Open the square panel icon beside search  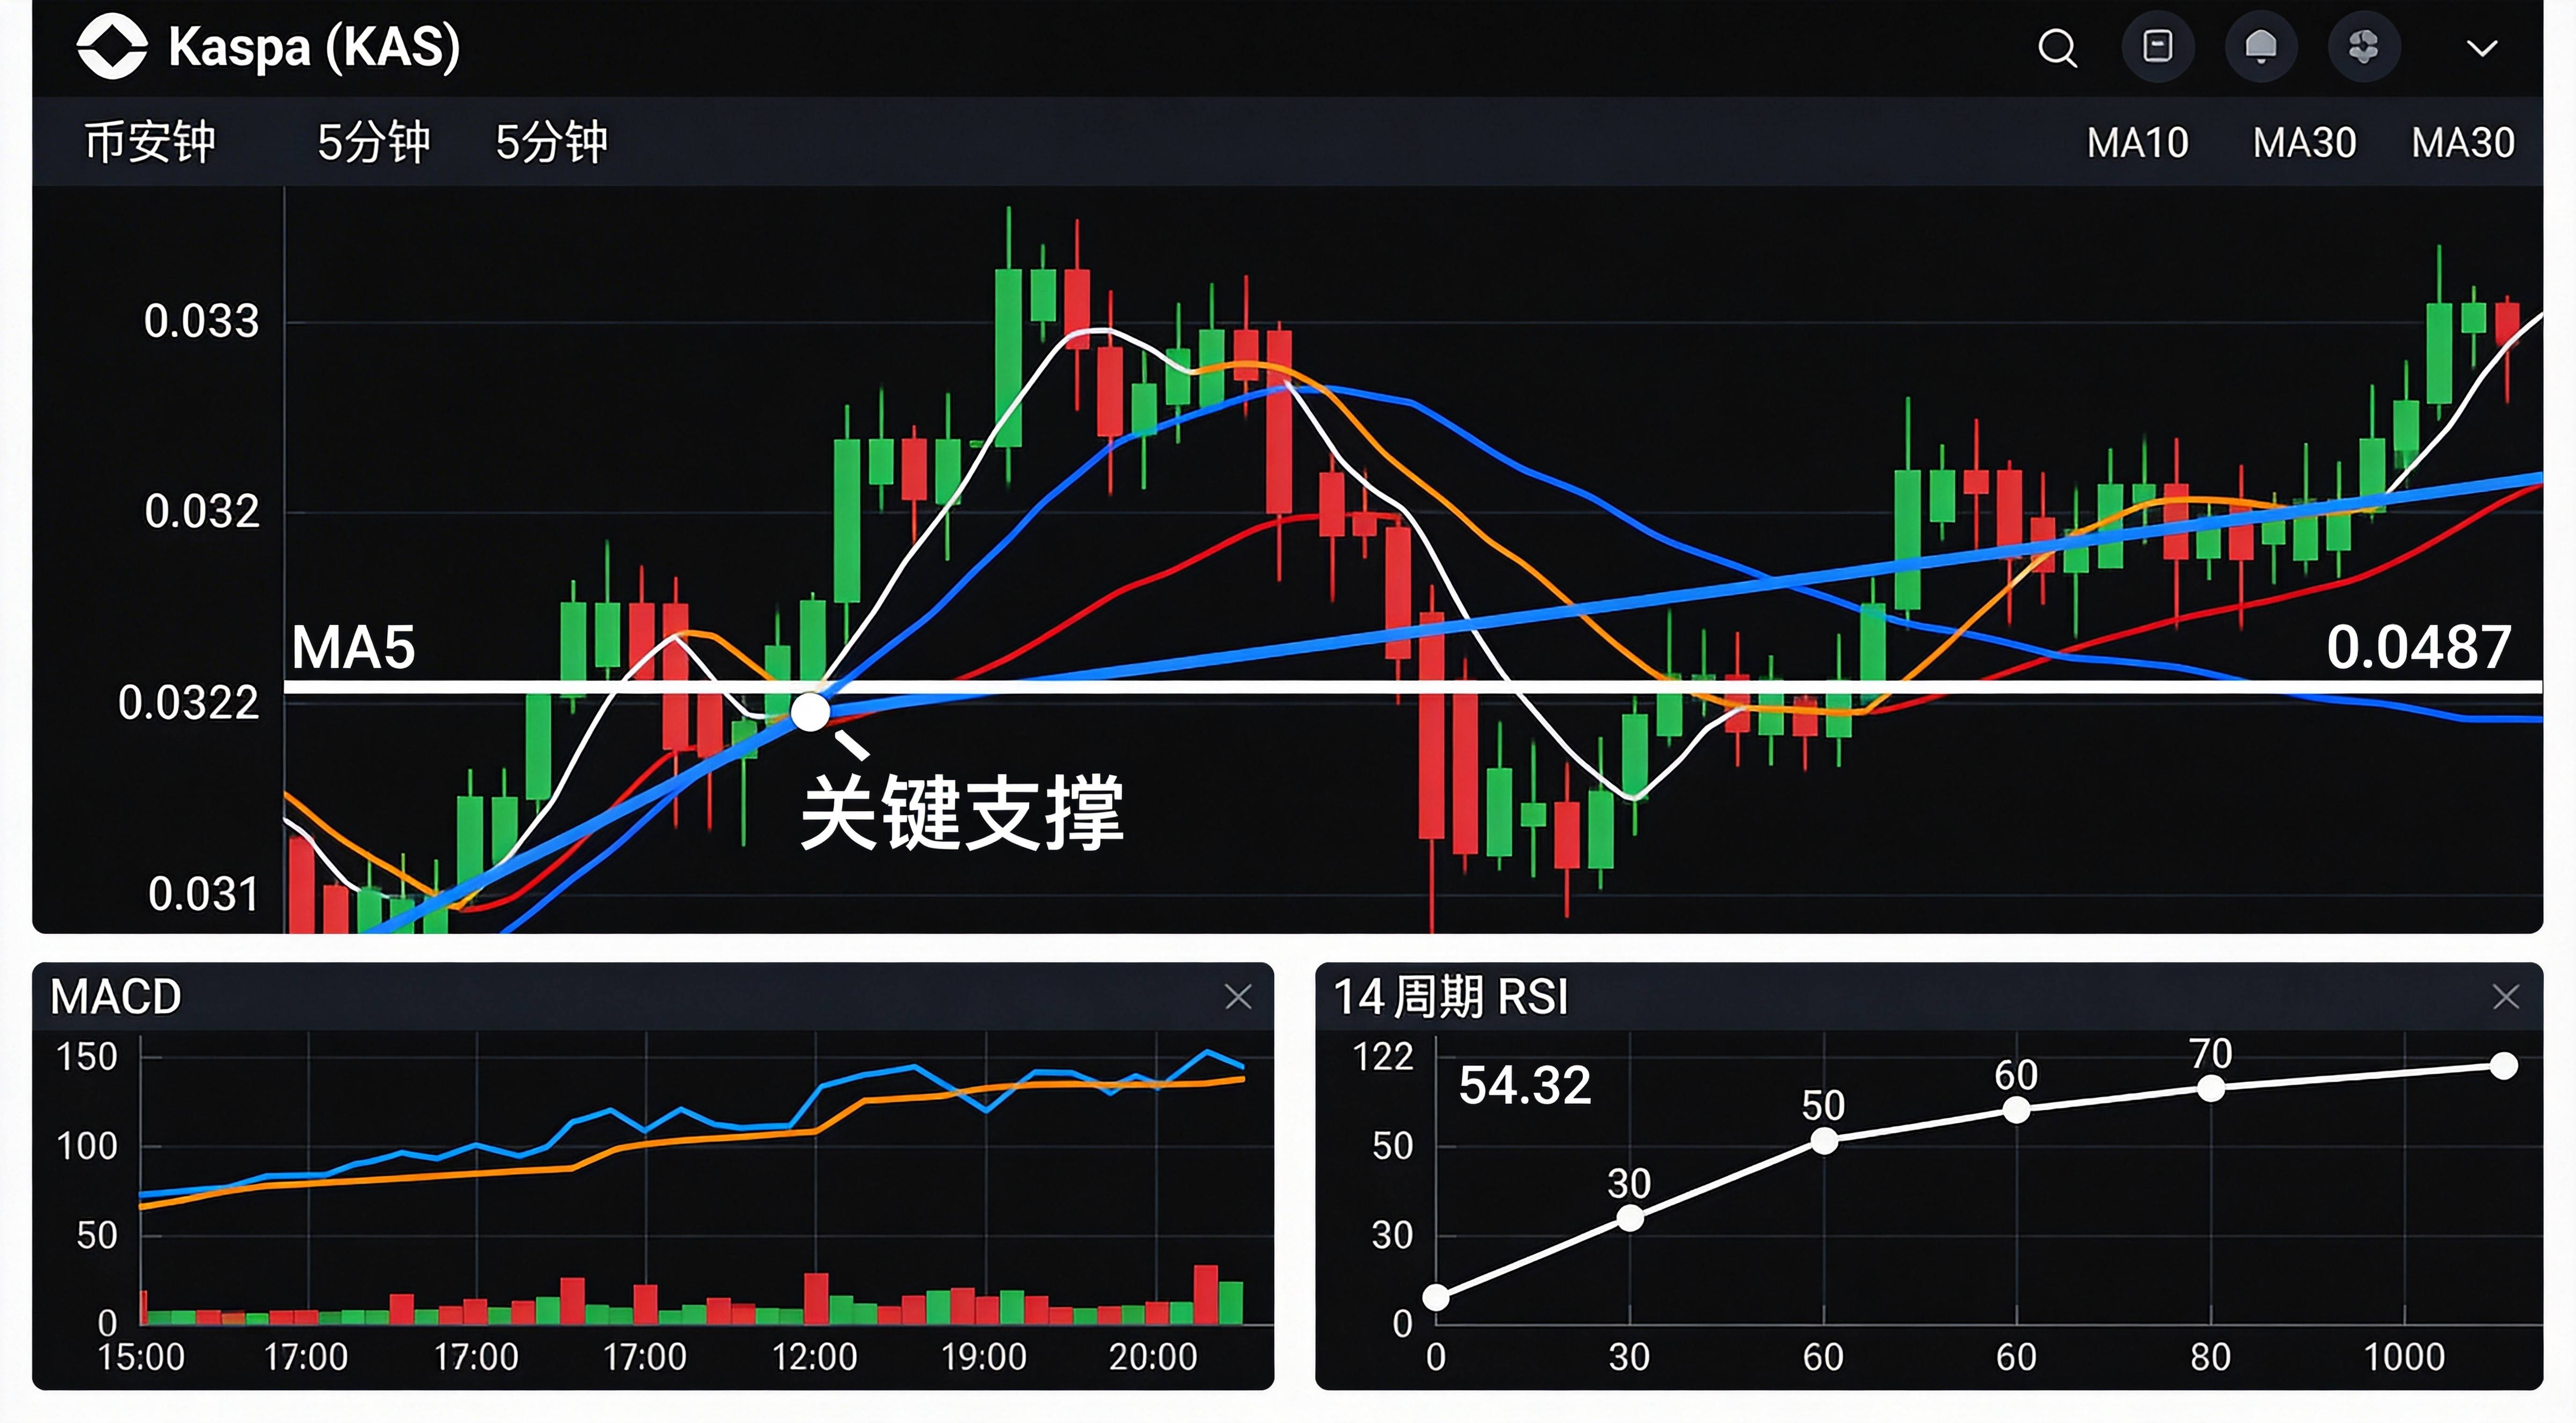tap(2158, 47)
